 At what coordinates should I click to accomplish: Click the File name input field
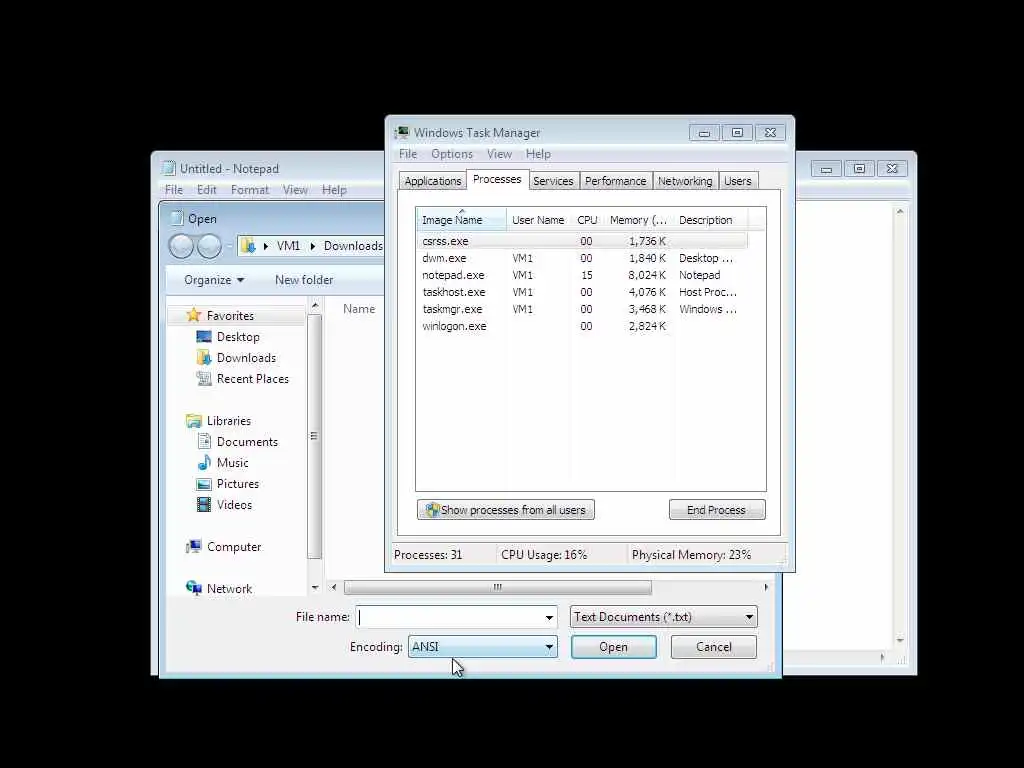point(452,616)
